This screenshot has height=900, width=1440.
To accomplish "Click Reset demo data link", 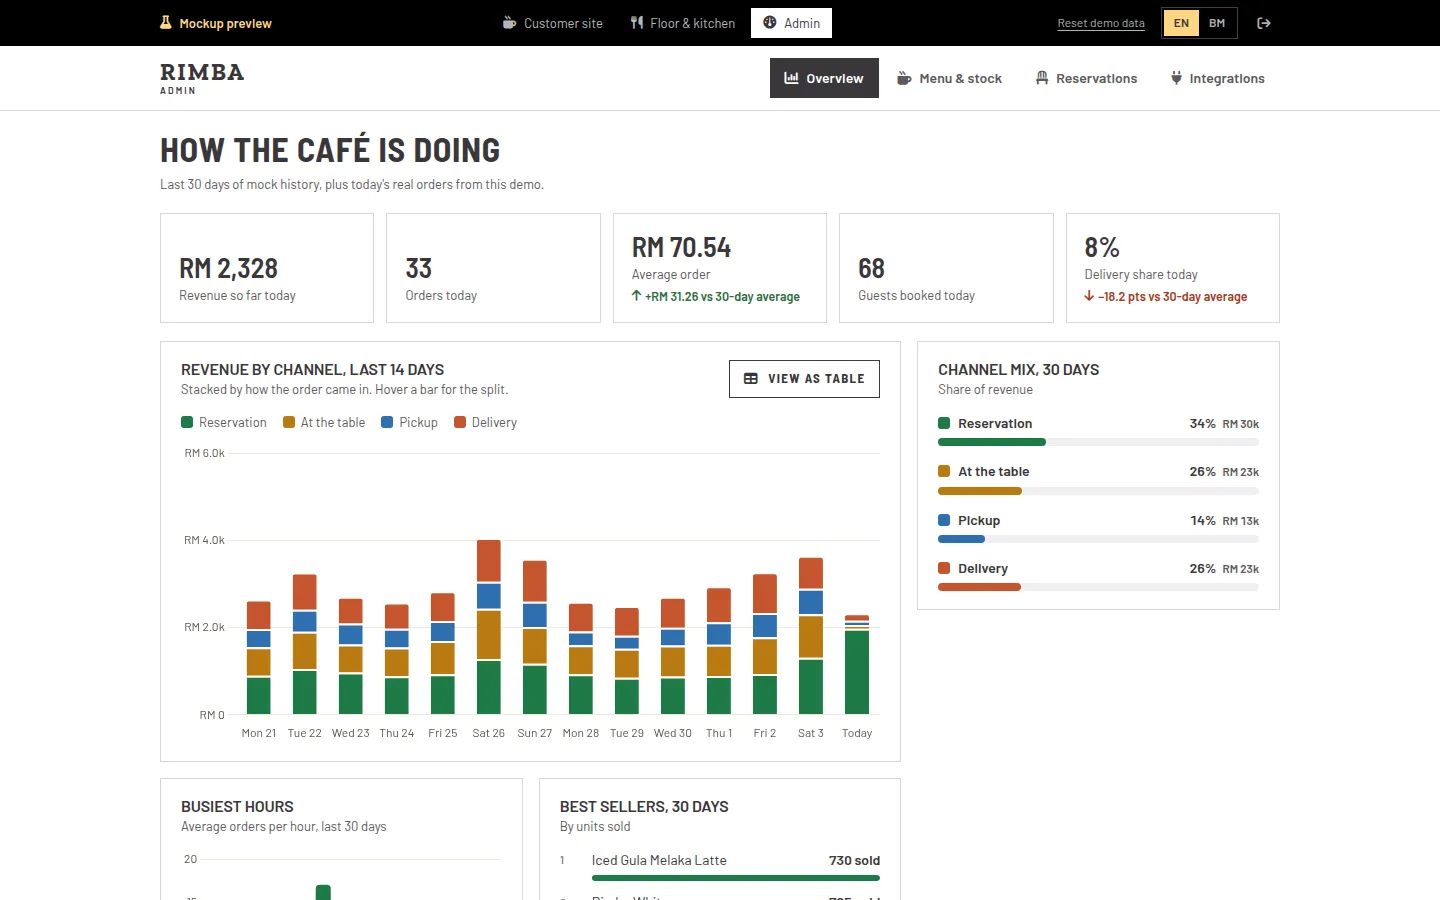I will coord(1101,23).
